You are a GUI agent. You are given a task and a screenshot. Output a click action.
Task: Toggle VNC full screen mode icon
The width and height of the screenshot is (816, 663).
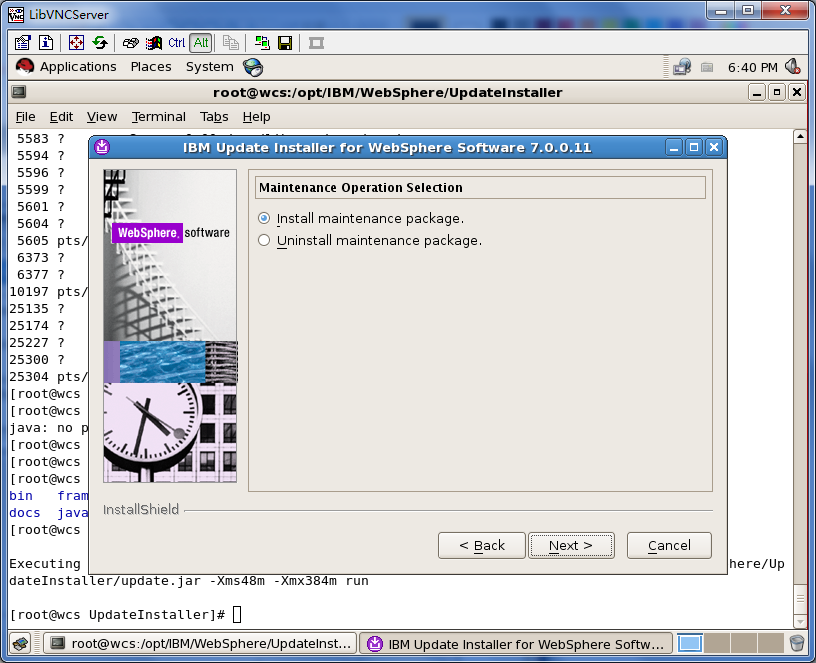[x=76, y=43]
